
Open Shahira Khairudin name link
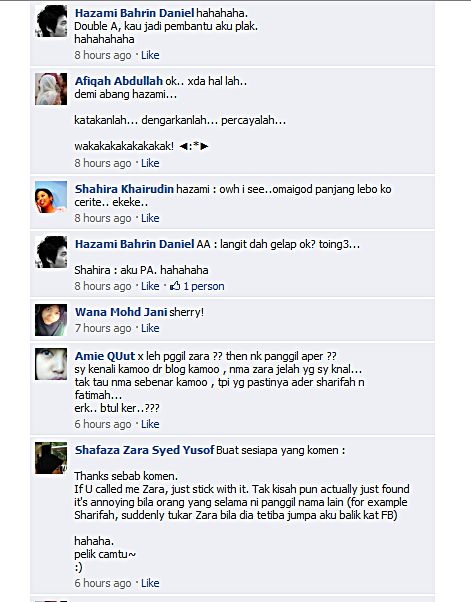coord(124,189)
